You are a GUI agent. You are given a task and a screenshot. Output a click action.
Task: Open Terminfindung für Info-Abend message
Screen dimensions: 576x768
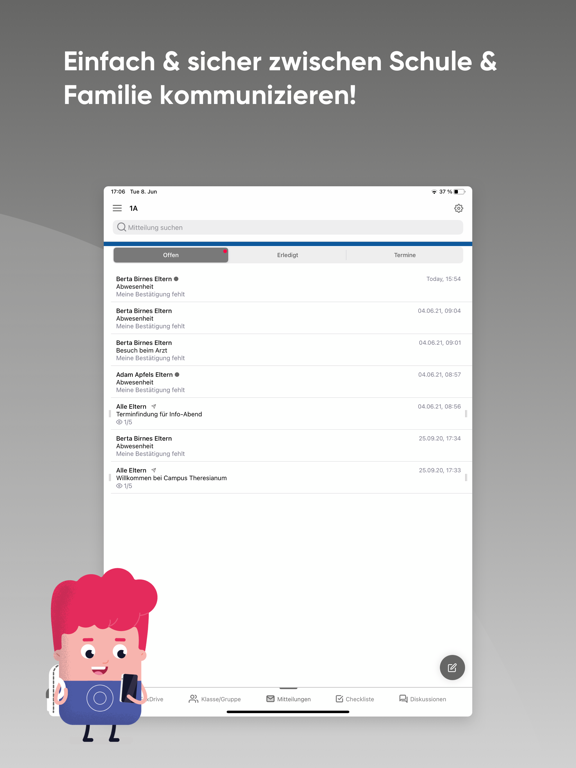tap(288, 414)
